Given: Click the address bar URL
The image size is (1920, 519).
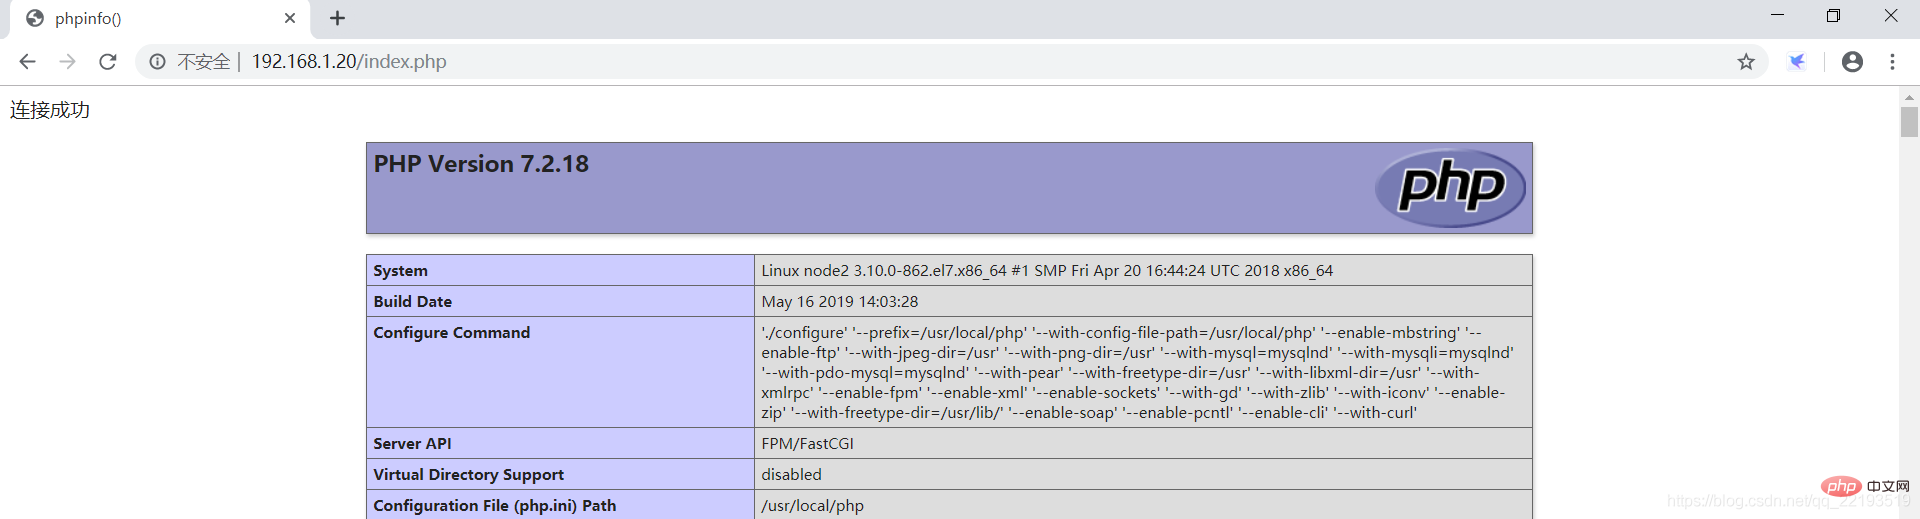Looking at the screenshot, I should click(349, 62).
